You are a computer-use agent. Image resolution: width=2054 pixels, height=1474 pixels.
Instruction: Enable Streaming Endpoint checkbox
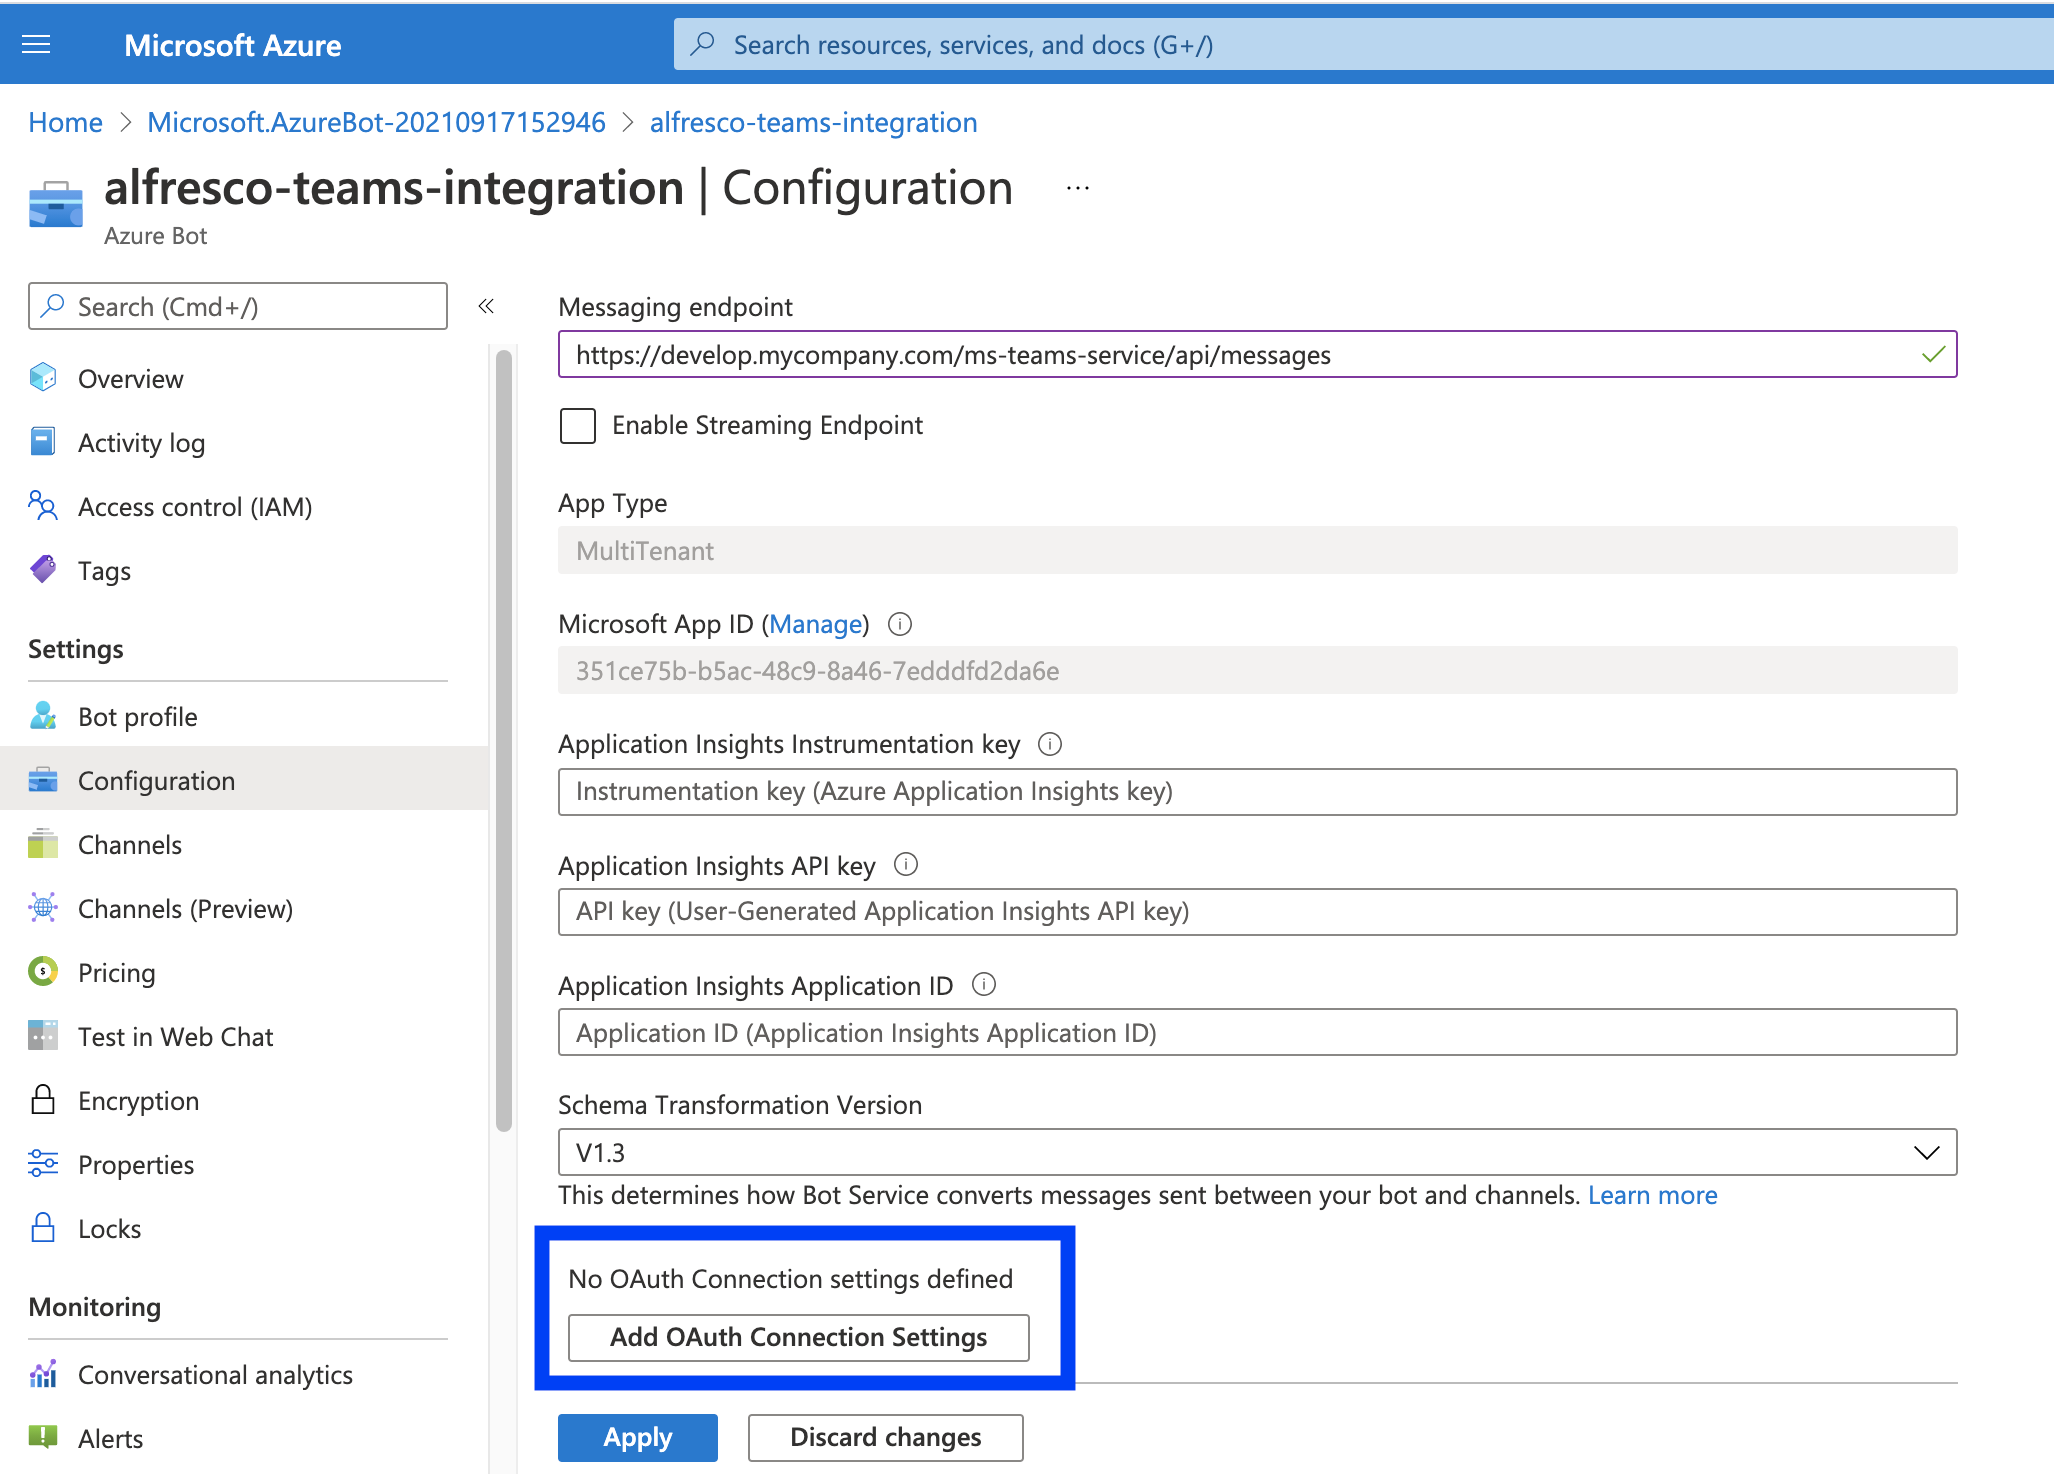click(x=578, y=426)
